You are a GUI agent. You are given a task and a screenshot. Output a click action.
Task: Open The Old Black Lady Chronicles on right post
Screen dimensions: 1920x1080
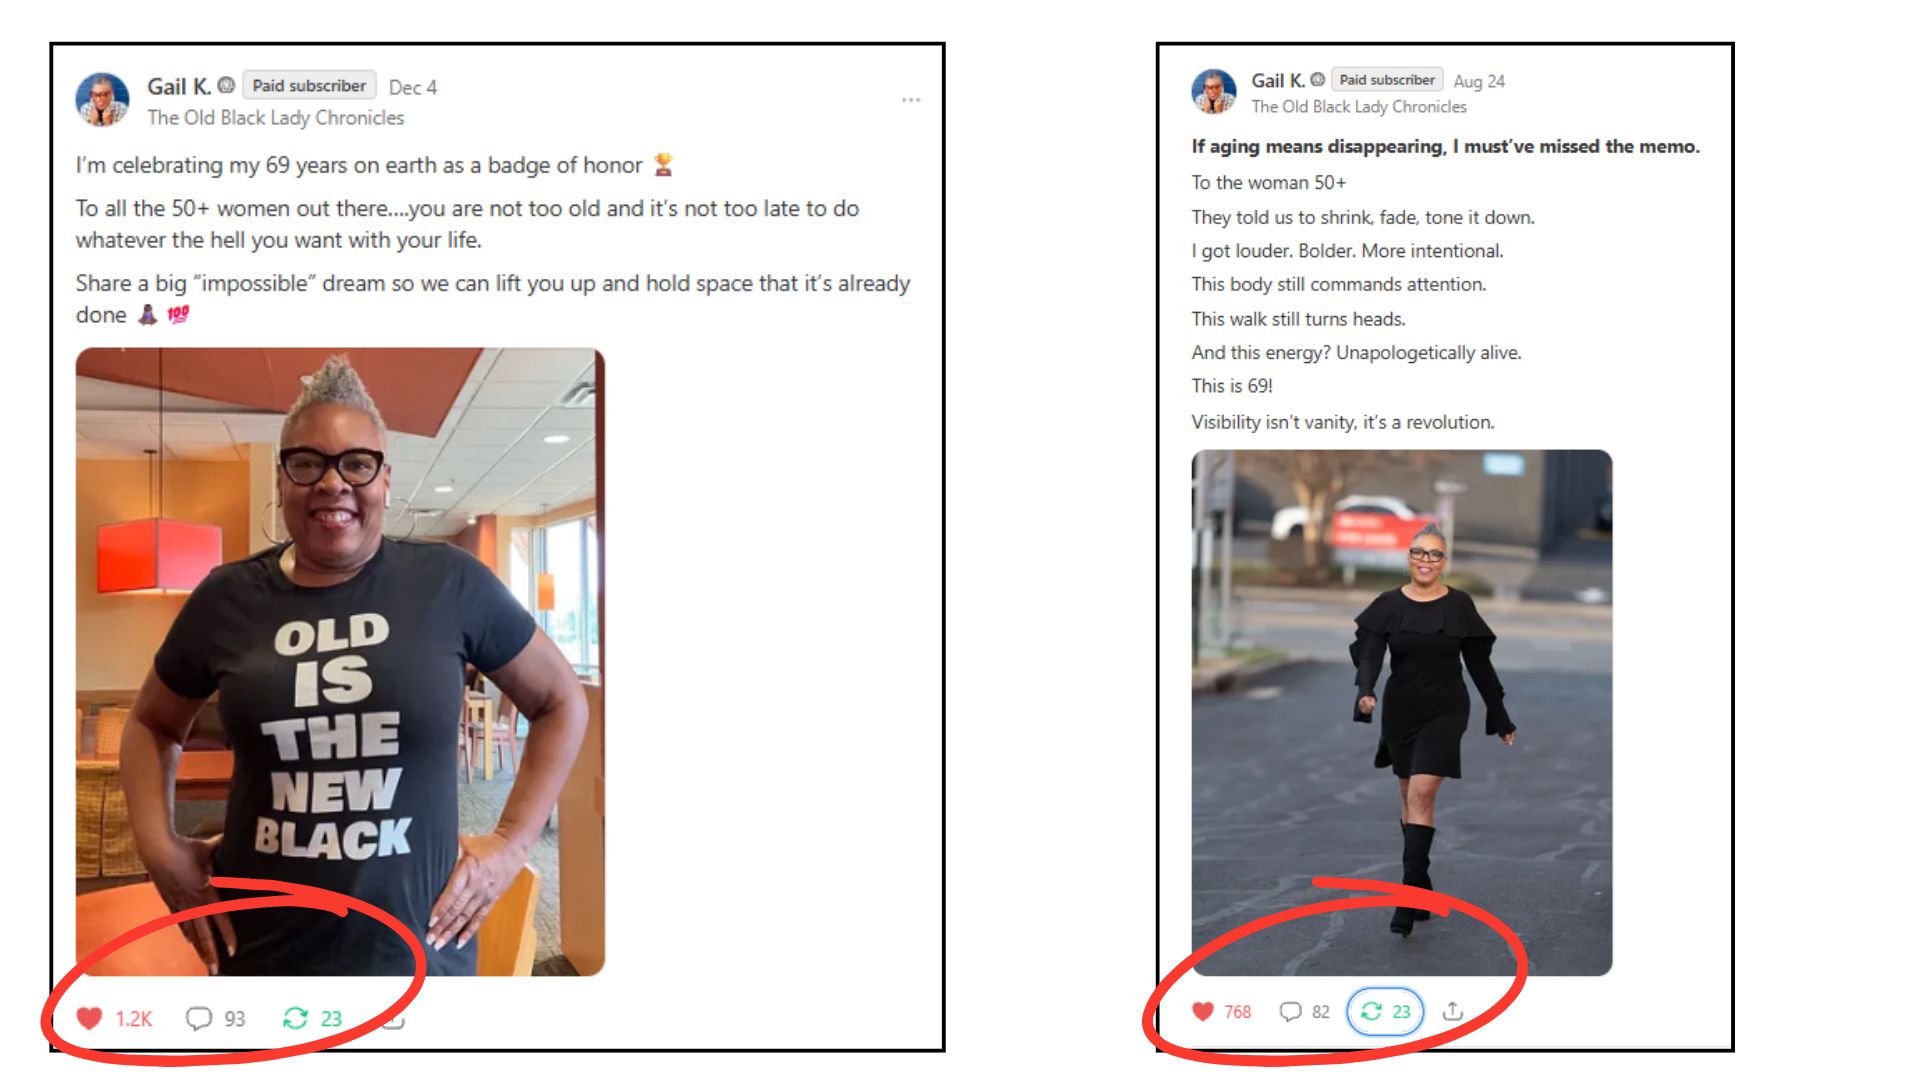click(1359, 106)
